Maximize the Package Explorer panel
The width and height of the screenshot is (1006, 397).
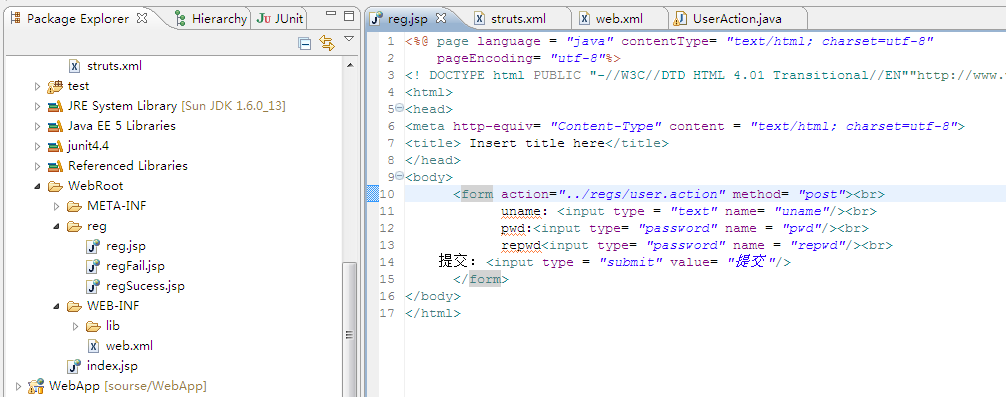pyautogui.click(x=348, y=15)
